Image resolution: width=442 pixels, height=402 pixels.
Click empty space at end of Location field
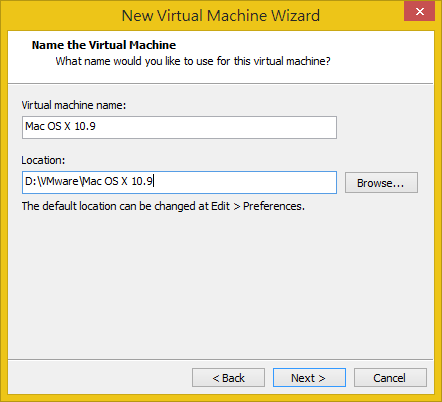[x=245, y=182]
